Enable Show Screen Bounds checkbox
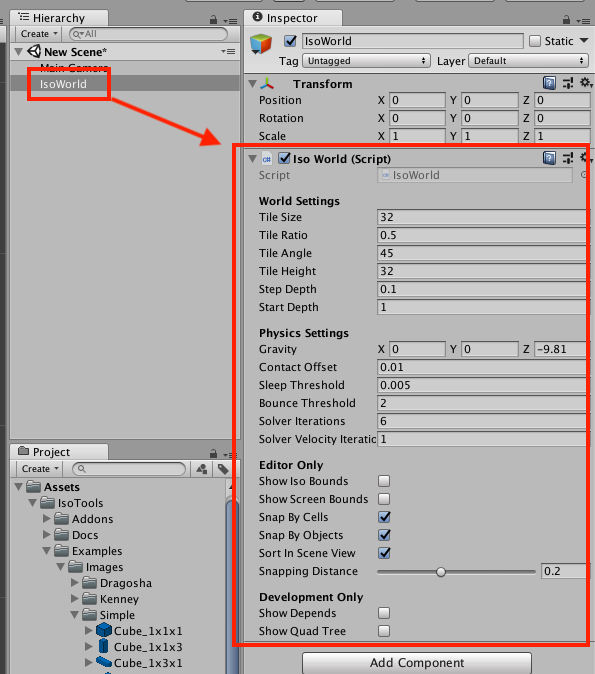595x674 pixels. [384, 499]
